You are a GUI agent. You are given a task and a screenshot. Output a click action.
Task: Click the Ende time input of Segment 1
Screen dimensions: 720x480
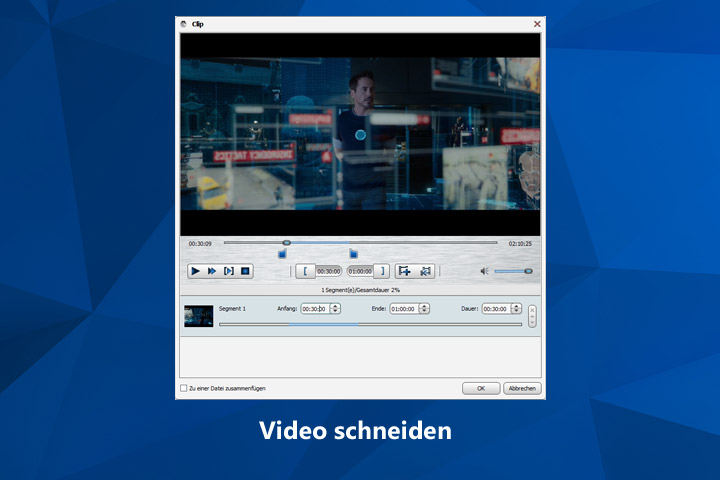tap(405, 309)
